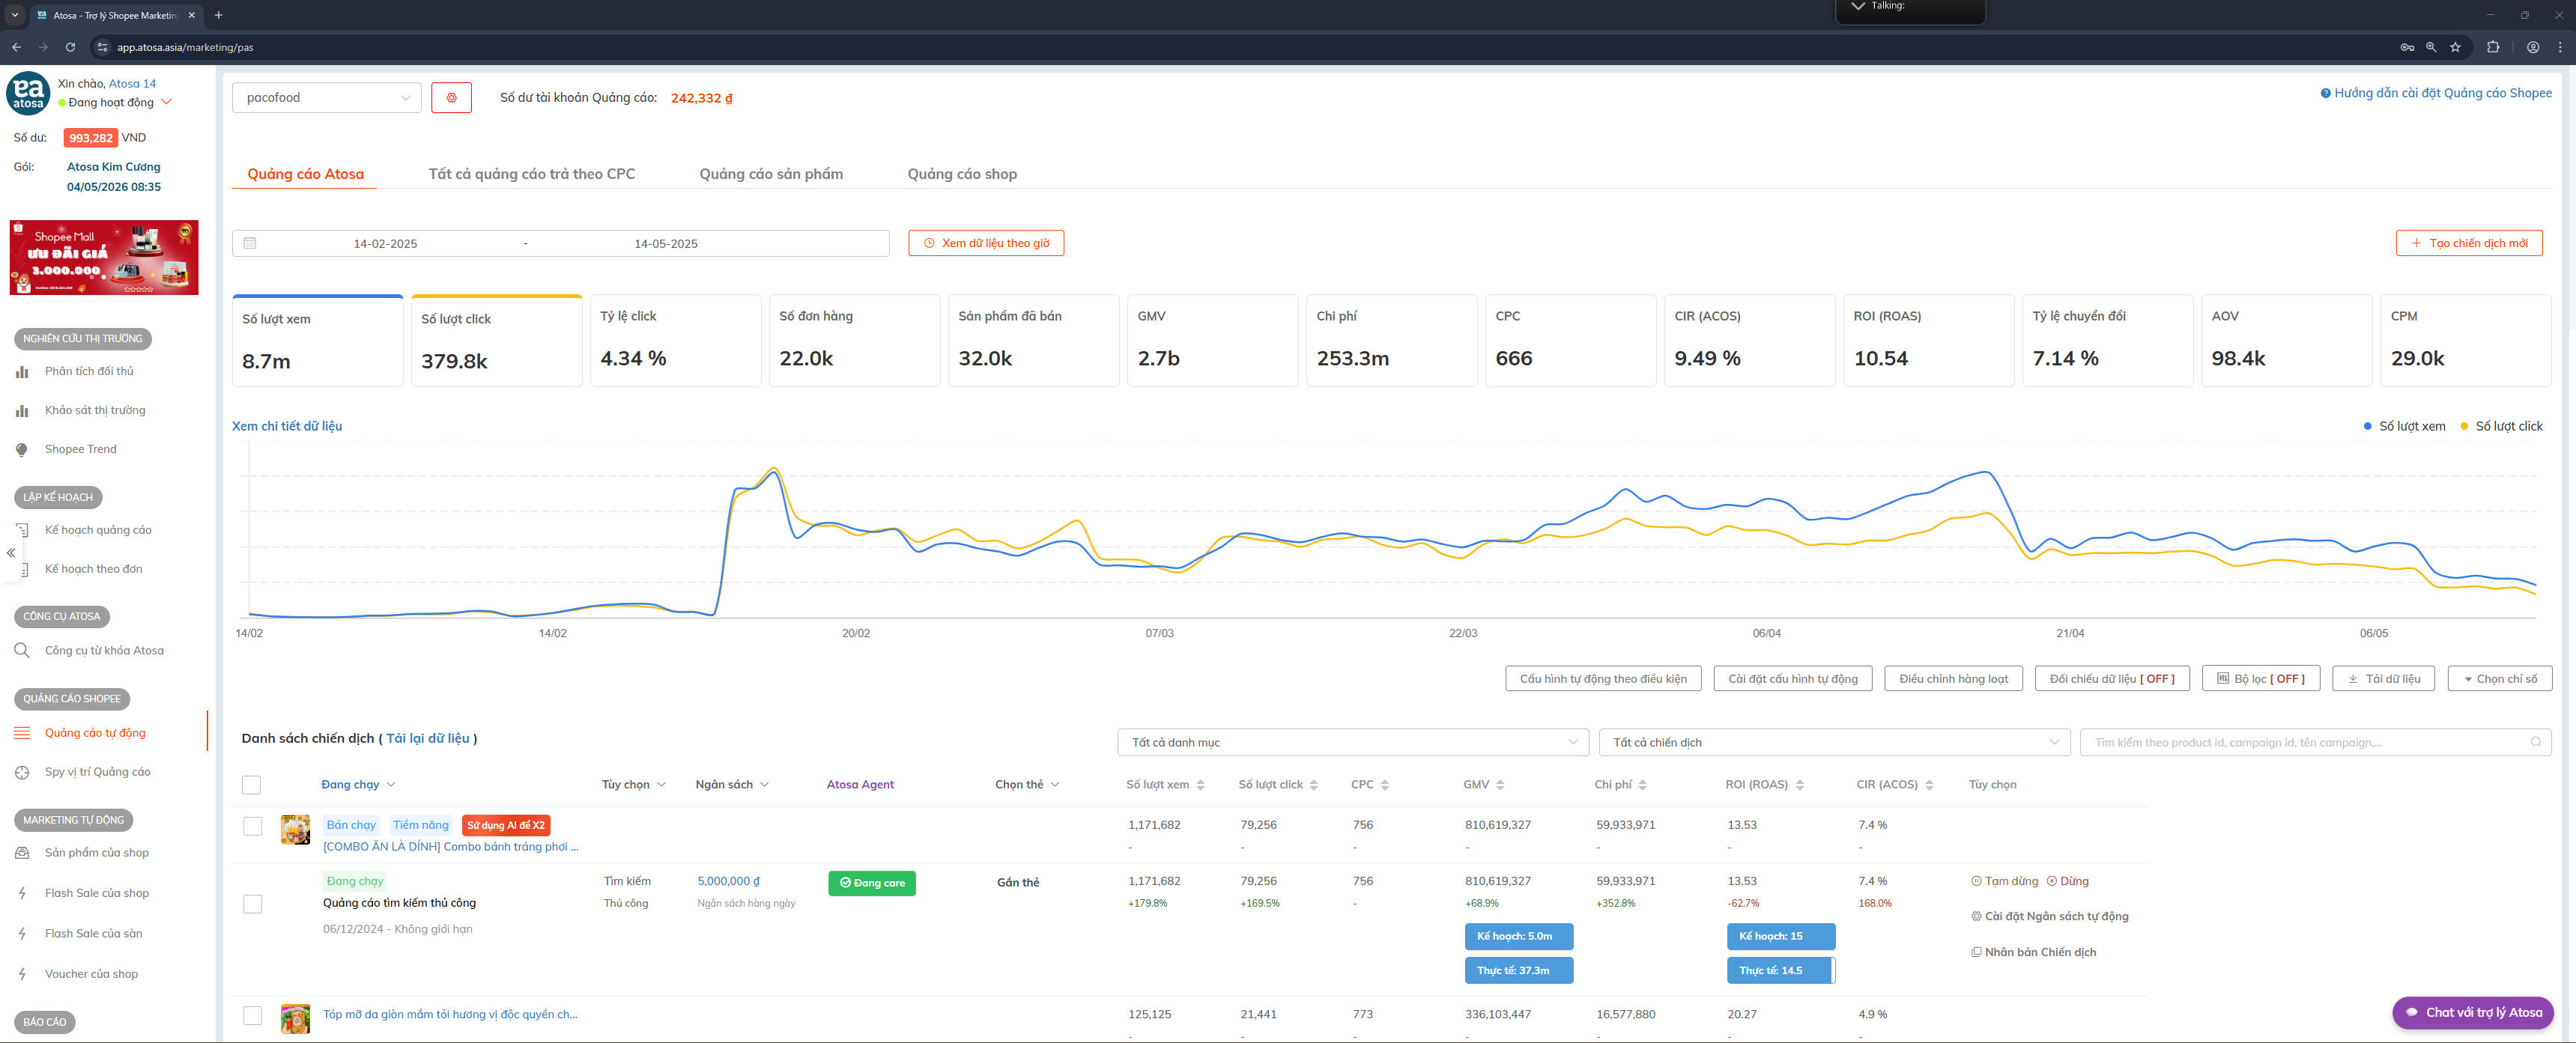Image resolution: width=2576 pixels, height=1043 pixels.
Task: Click Xem chi tiết dữ liệu link
Action: click(287, 426)
